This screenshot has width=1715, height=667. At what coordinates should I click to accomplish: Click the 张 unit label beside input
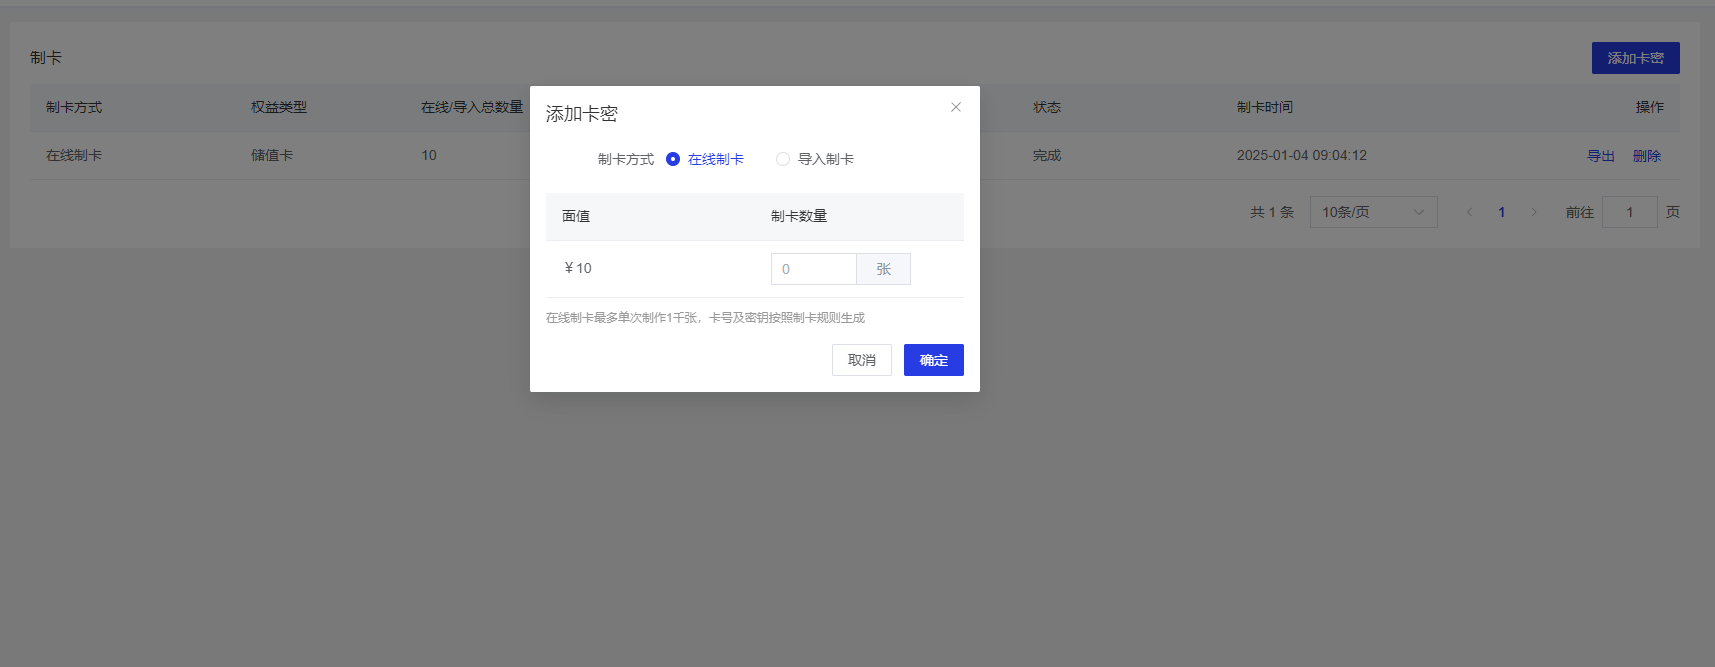pyautogui.click(x=883, y=269)
